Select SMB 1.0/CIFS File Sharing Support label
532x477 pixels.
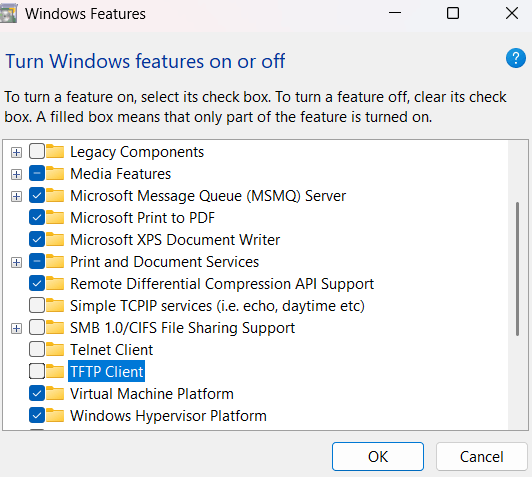coord(183,328)
